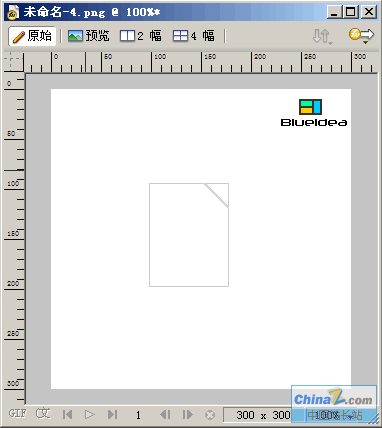Image resolution: width=382 pixels, height=428 pixels.
Task: Click the GIF export format indicator
Action: point(18,414)
